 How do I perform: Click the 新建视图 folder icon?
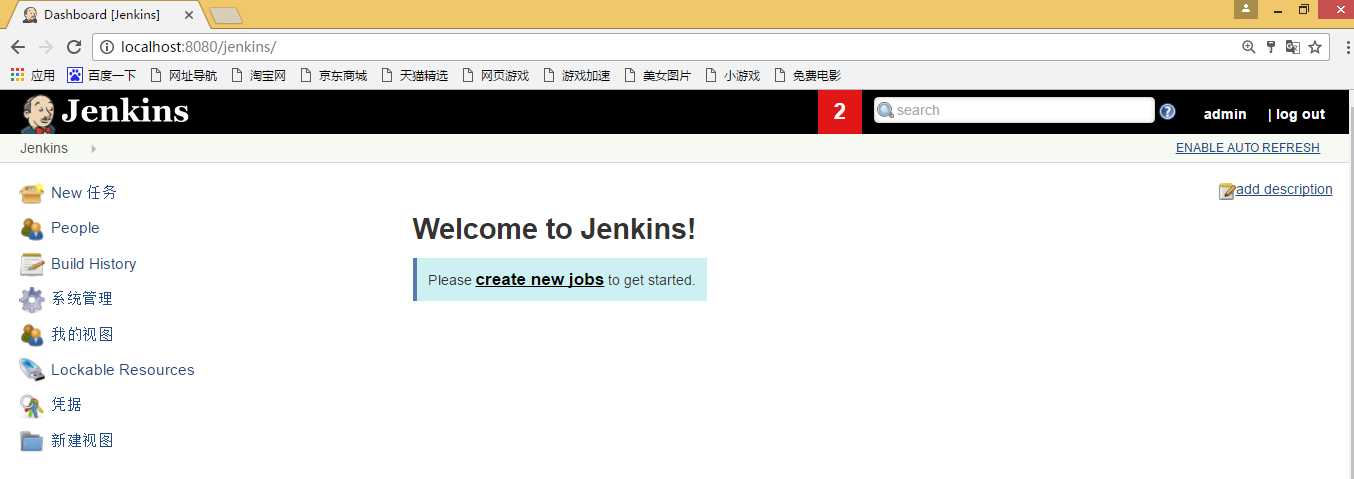coord(32,441)
